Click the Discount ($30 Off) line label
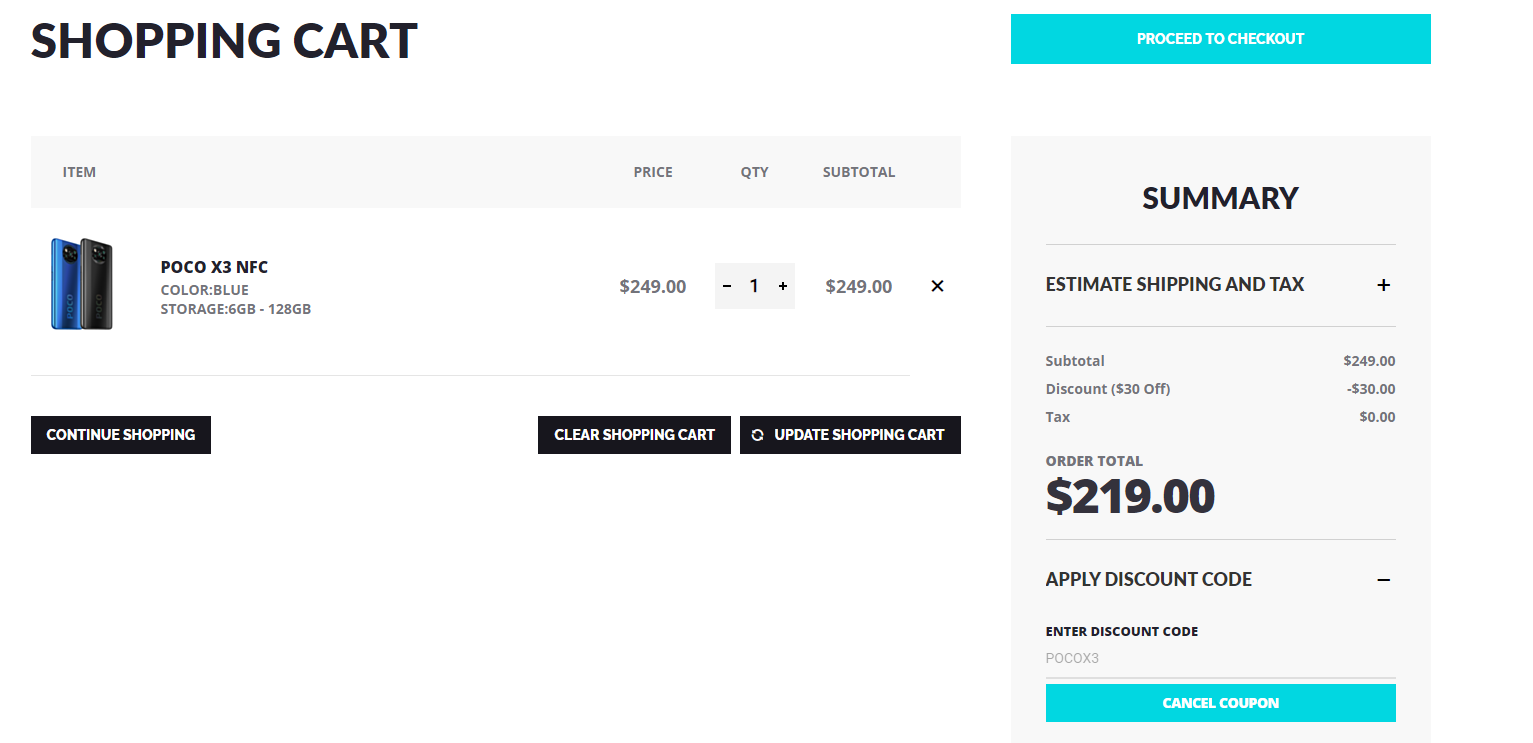 [x=1108, y=389]
